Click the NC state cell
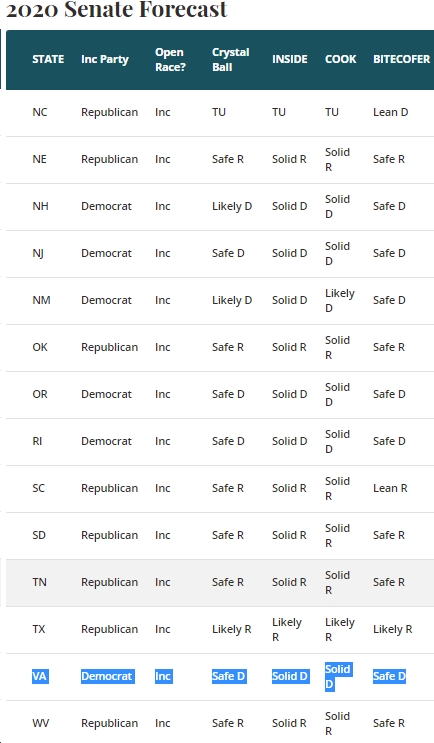The image size is (434, 743). pos(40,112)
